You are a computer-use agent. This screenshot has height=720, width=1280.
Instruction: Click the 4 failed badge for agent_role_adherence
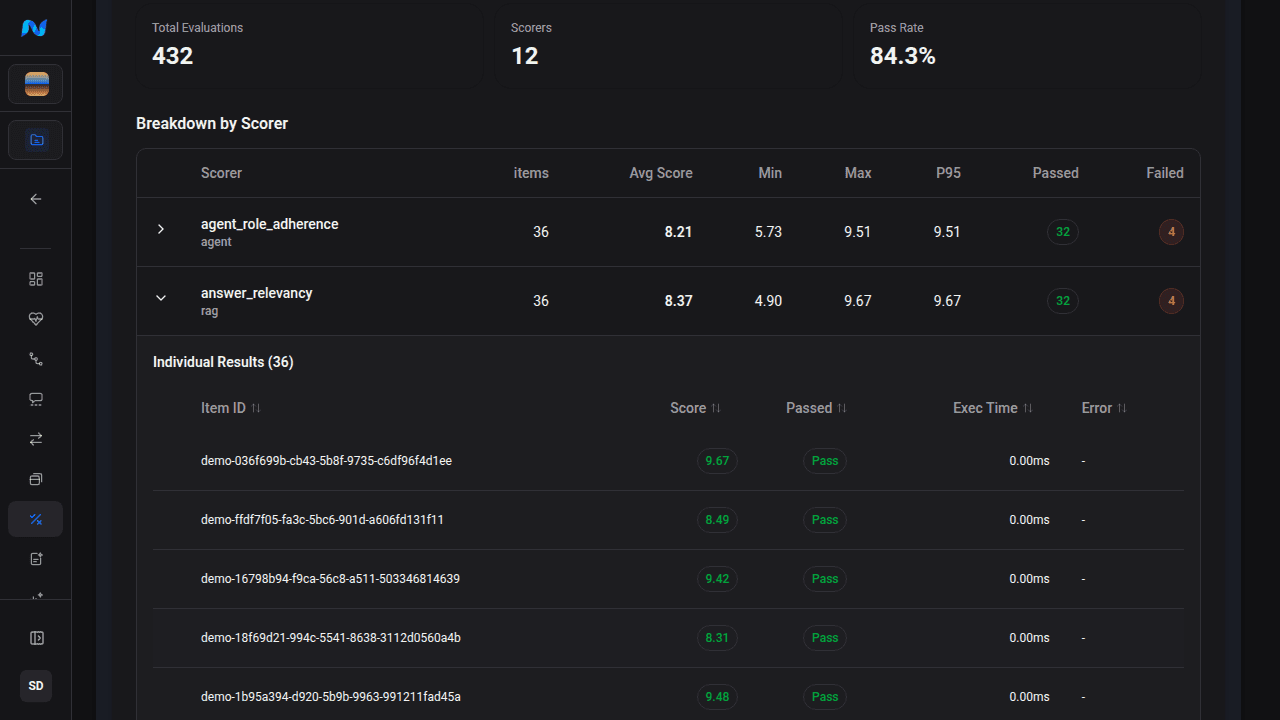click(x=1171, y=232)
